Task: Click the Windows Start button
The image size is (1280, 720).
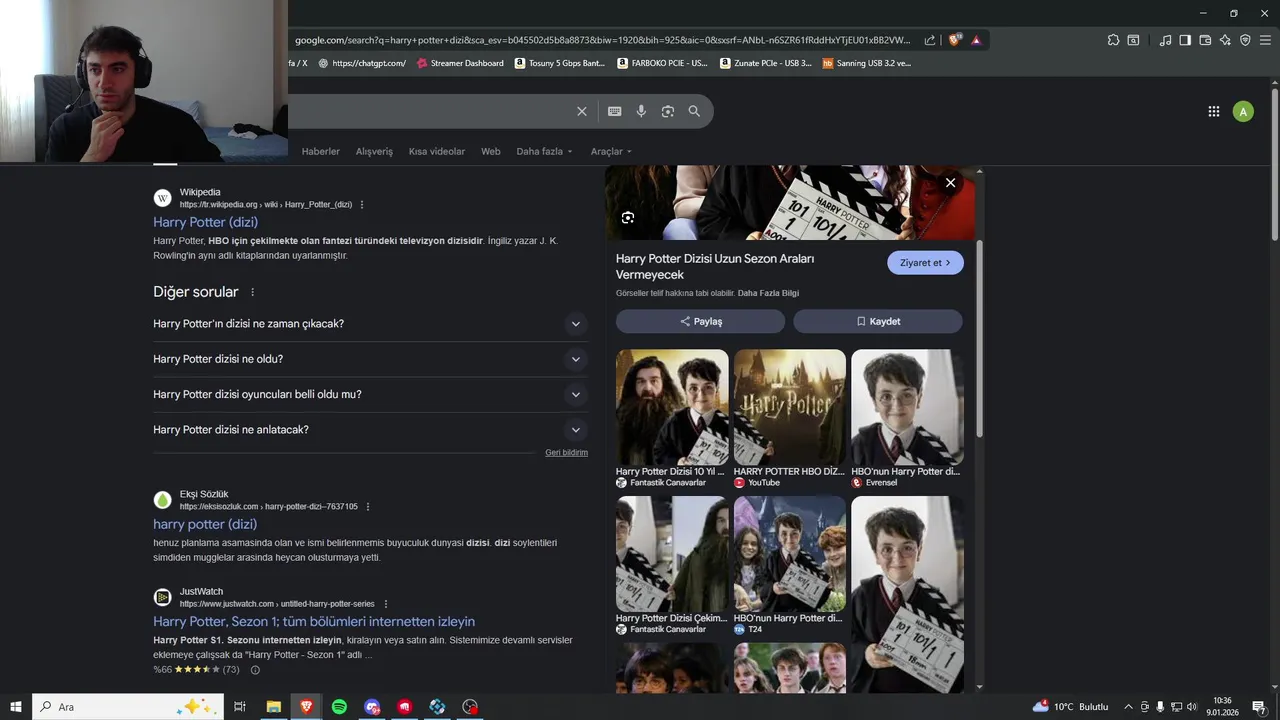Action: 16,707
